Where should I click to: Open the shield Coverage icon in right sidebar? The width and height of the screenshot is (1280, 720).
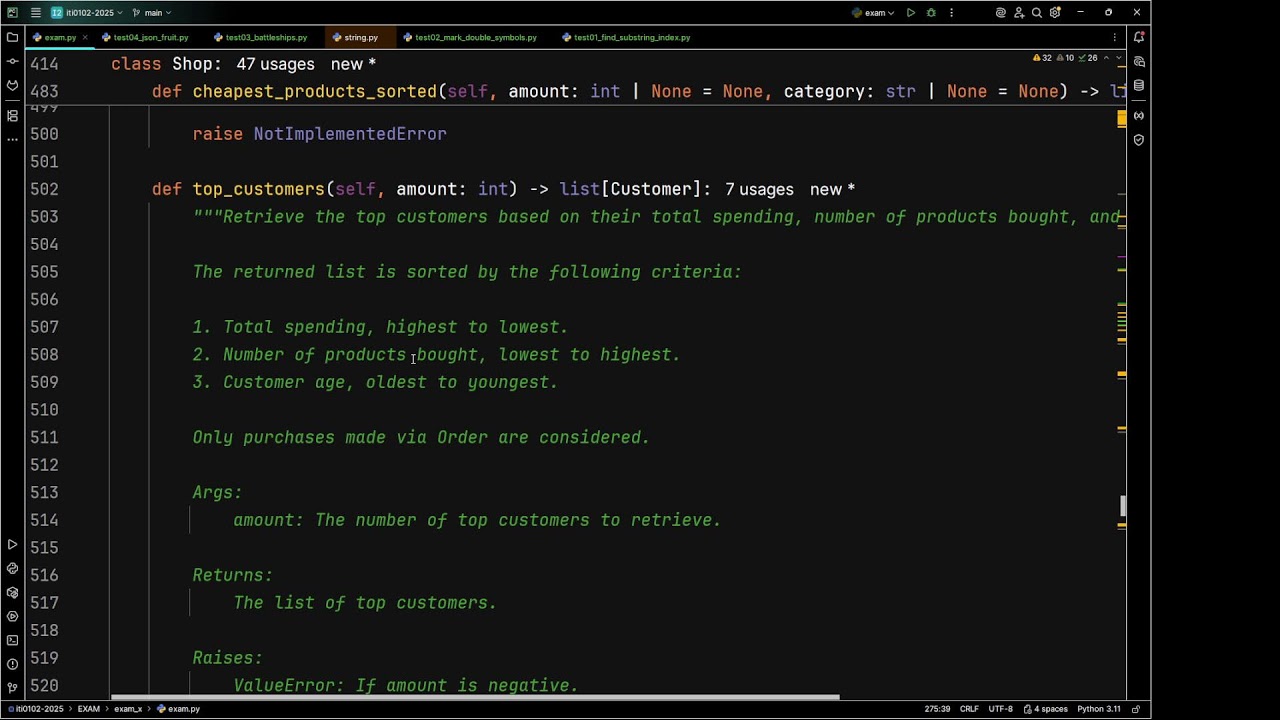[1139, 140]
